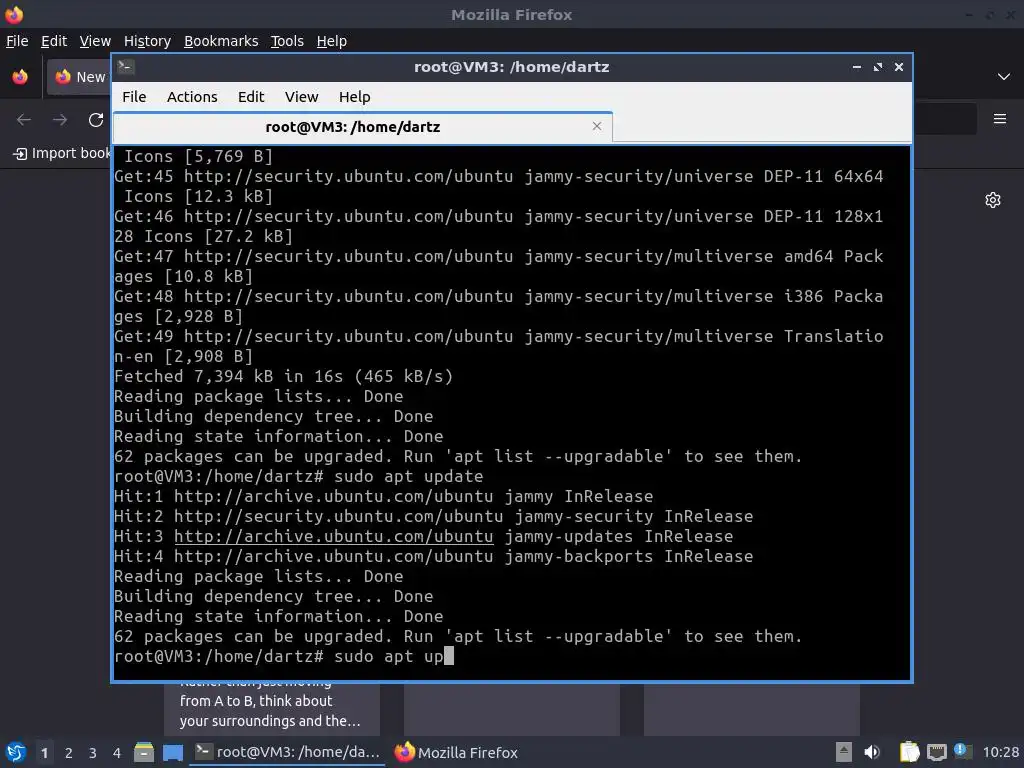The image size is (1024, 768).
Task: Open Firefox Bookmarks menu
Action: click(221, 41)
